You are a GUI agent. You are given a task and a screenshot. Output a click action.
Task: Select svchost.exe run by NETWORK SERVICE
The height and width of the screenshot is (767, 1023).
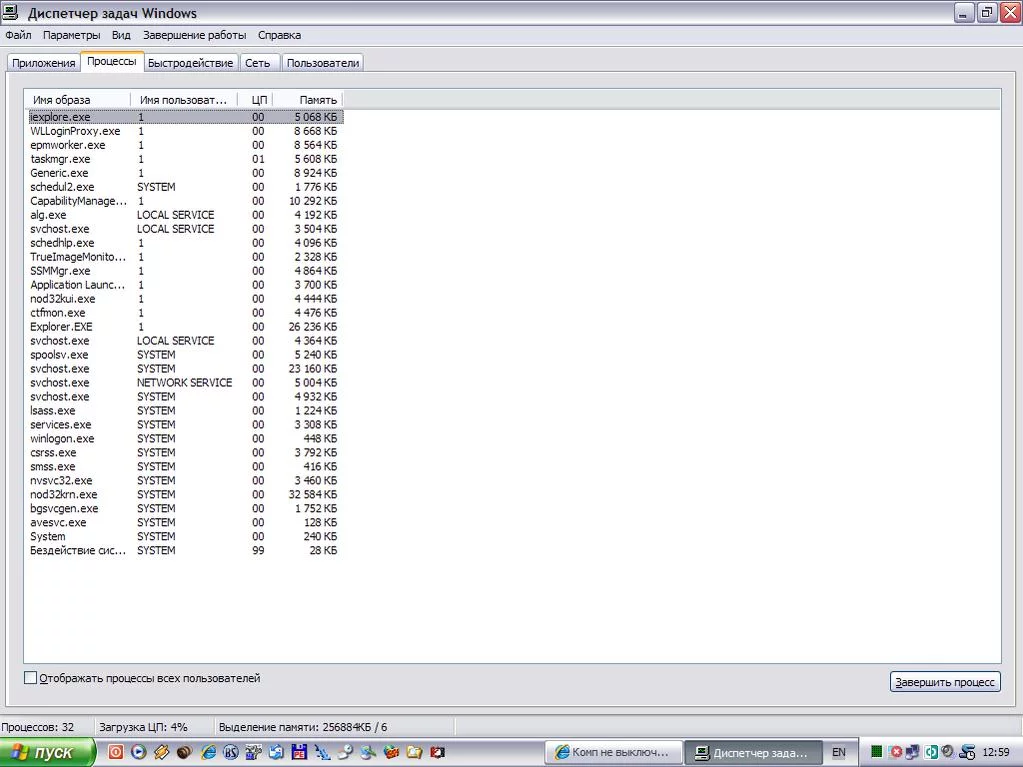tap(185, 382)
